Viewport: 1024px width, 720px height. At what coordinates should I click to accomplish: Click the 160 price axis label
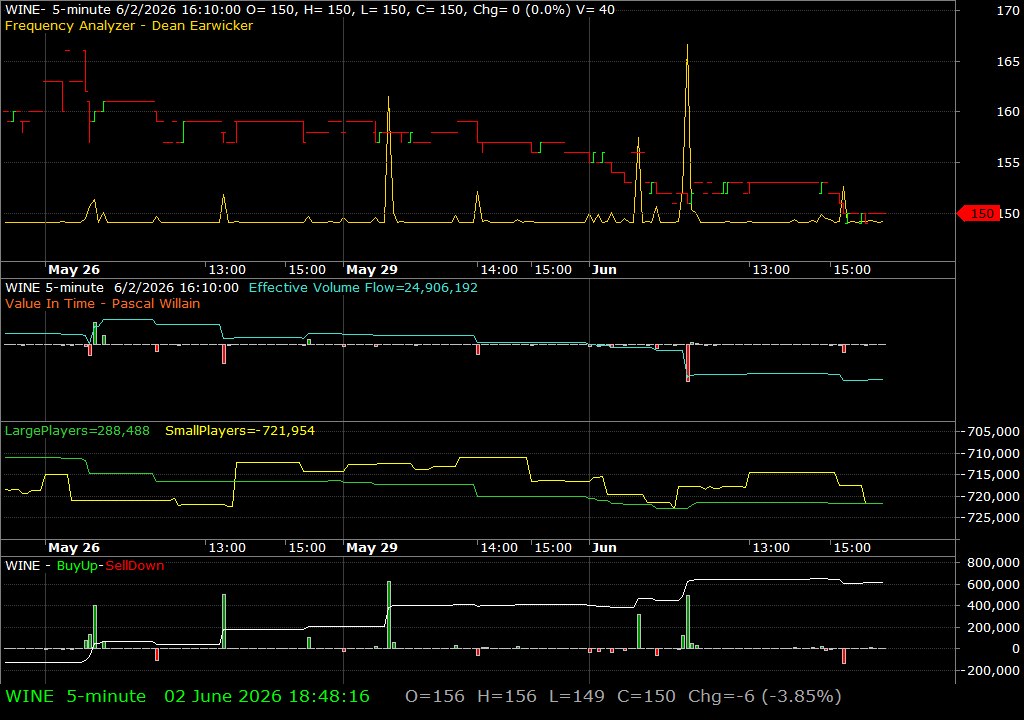(x=1008, y=112)
